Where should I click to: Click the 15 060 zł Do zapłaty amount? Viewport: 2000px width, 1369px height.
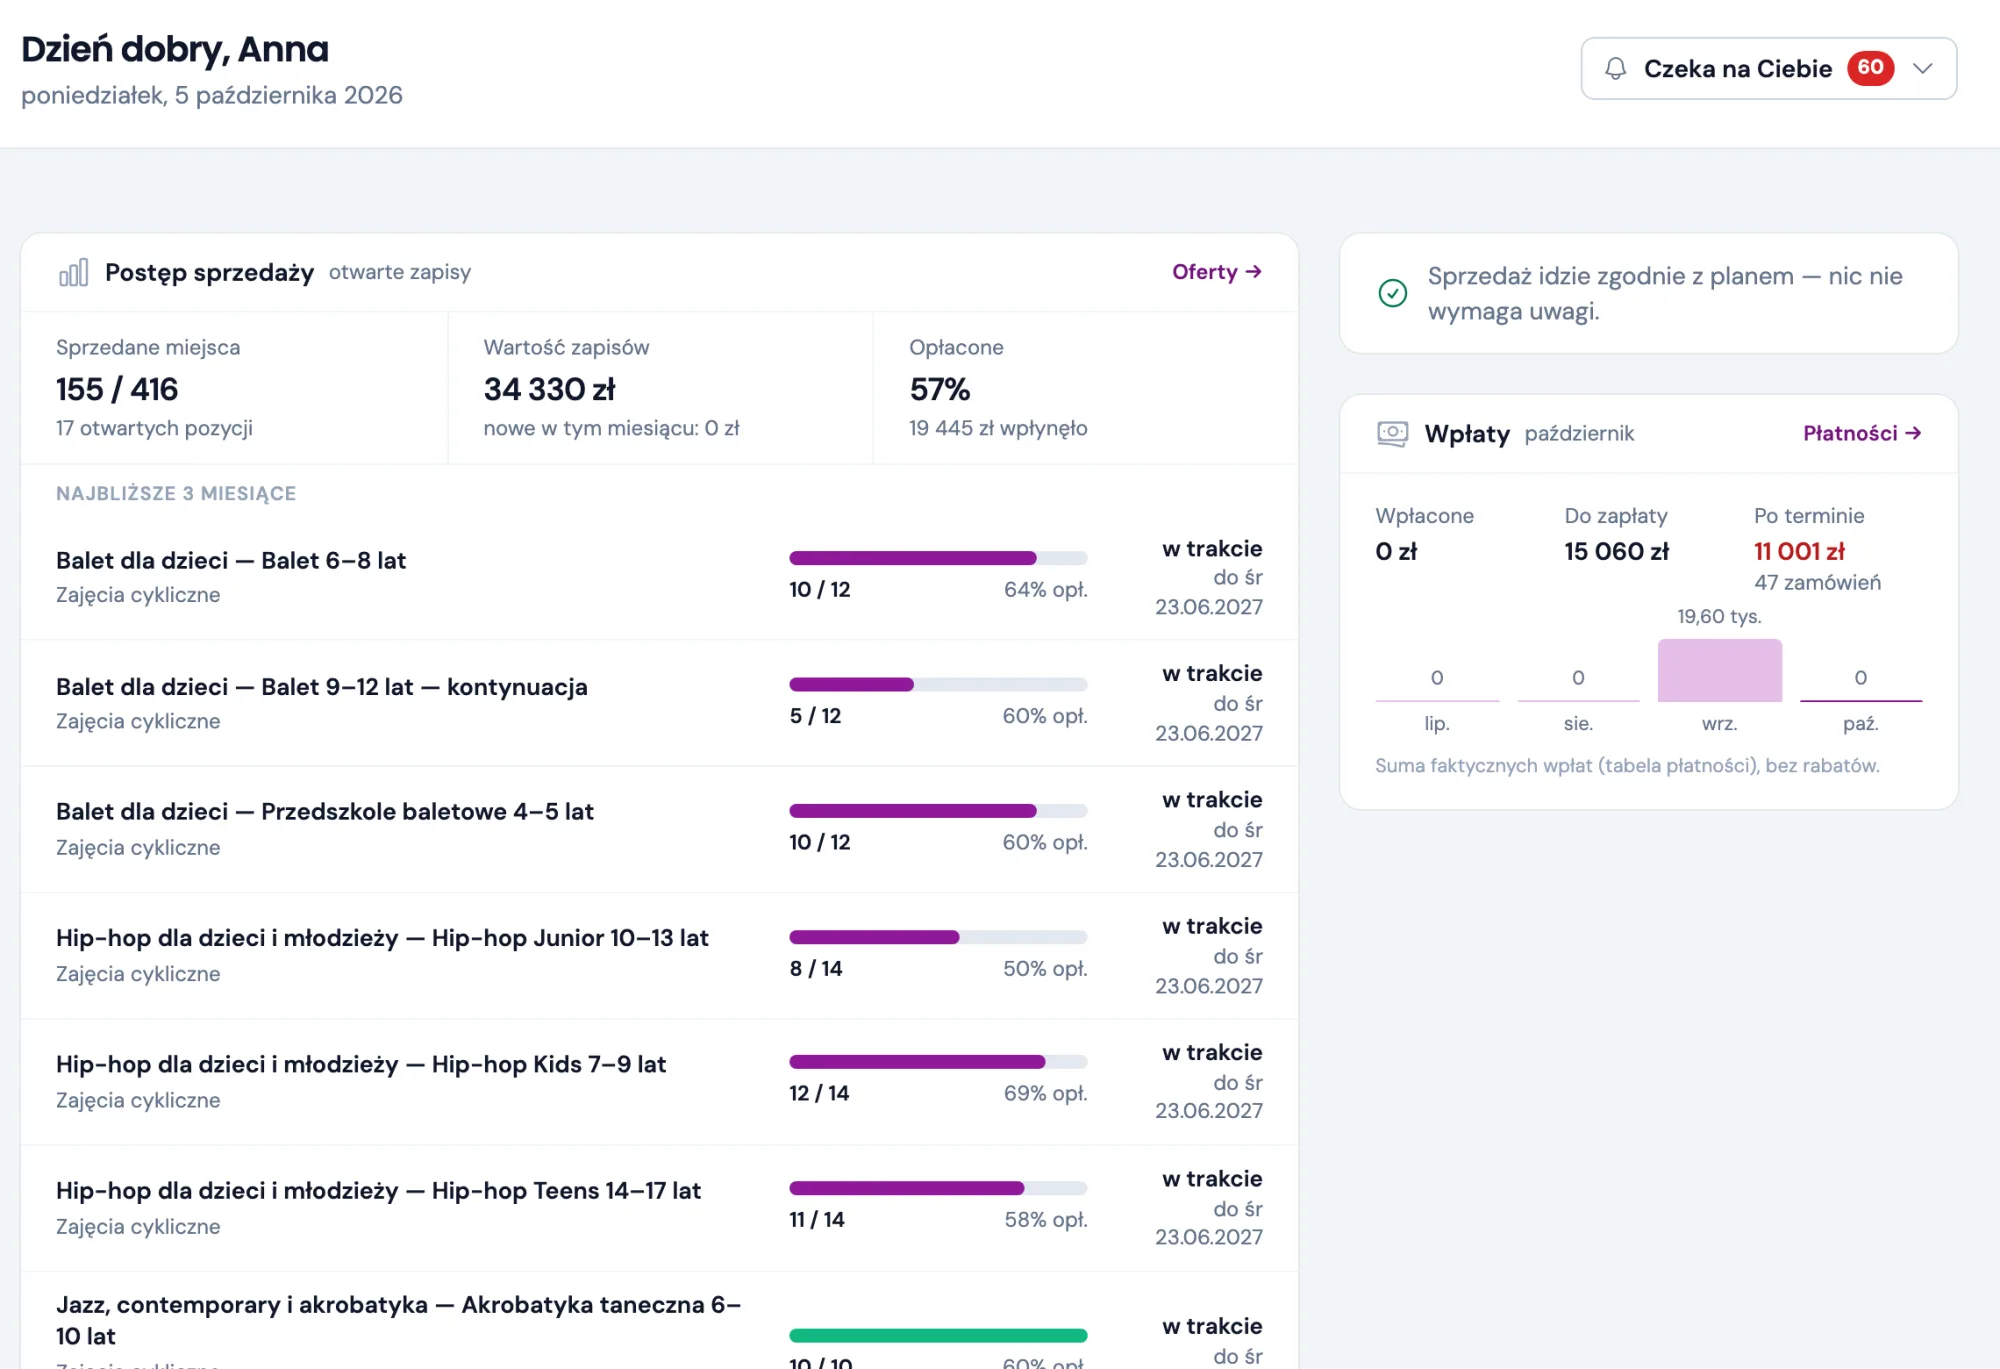[x=1616, y=551]
